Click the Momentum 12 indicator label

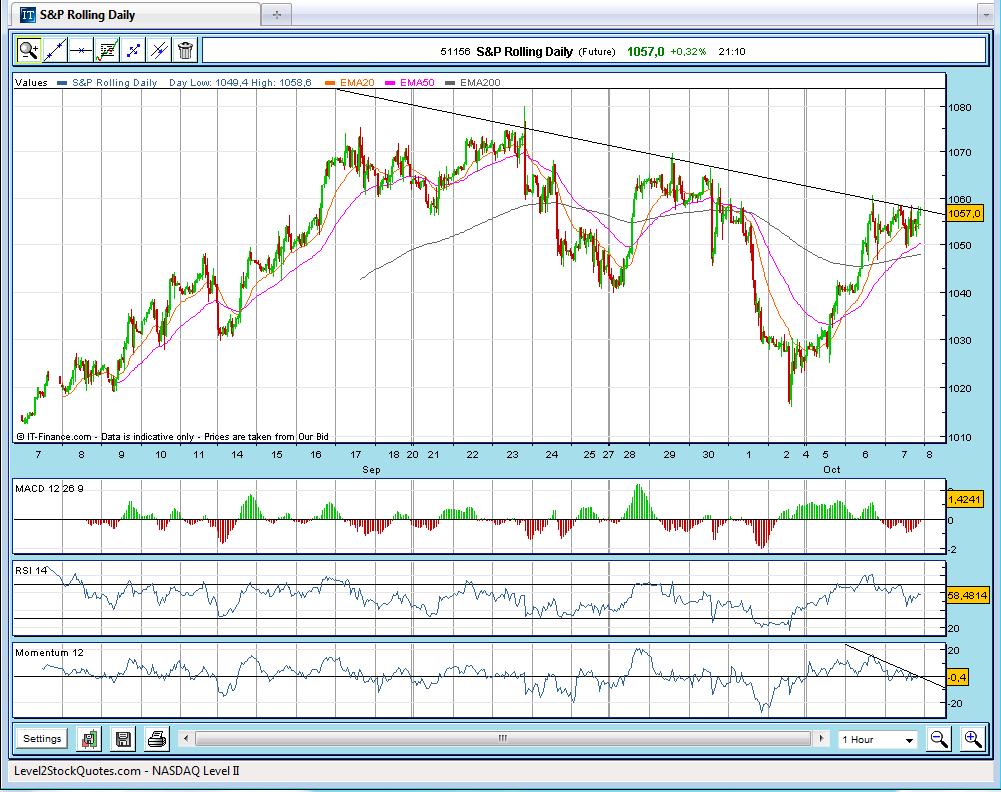(49, 652)
